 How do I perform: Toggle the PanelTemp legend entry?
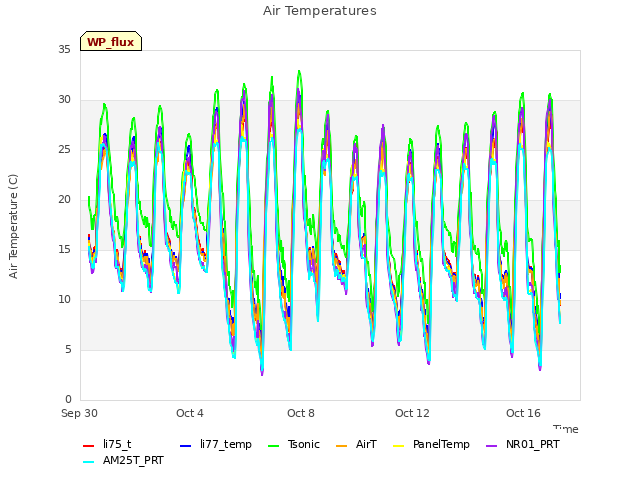pyautogui.click(x=431, y=444)
